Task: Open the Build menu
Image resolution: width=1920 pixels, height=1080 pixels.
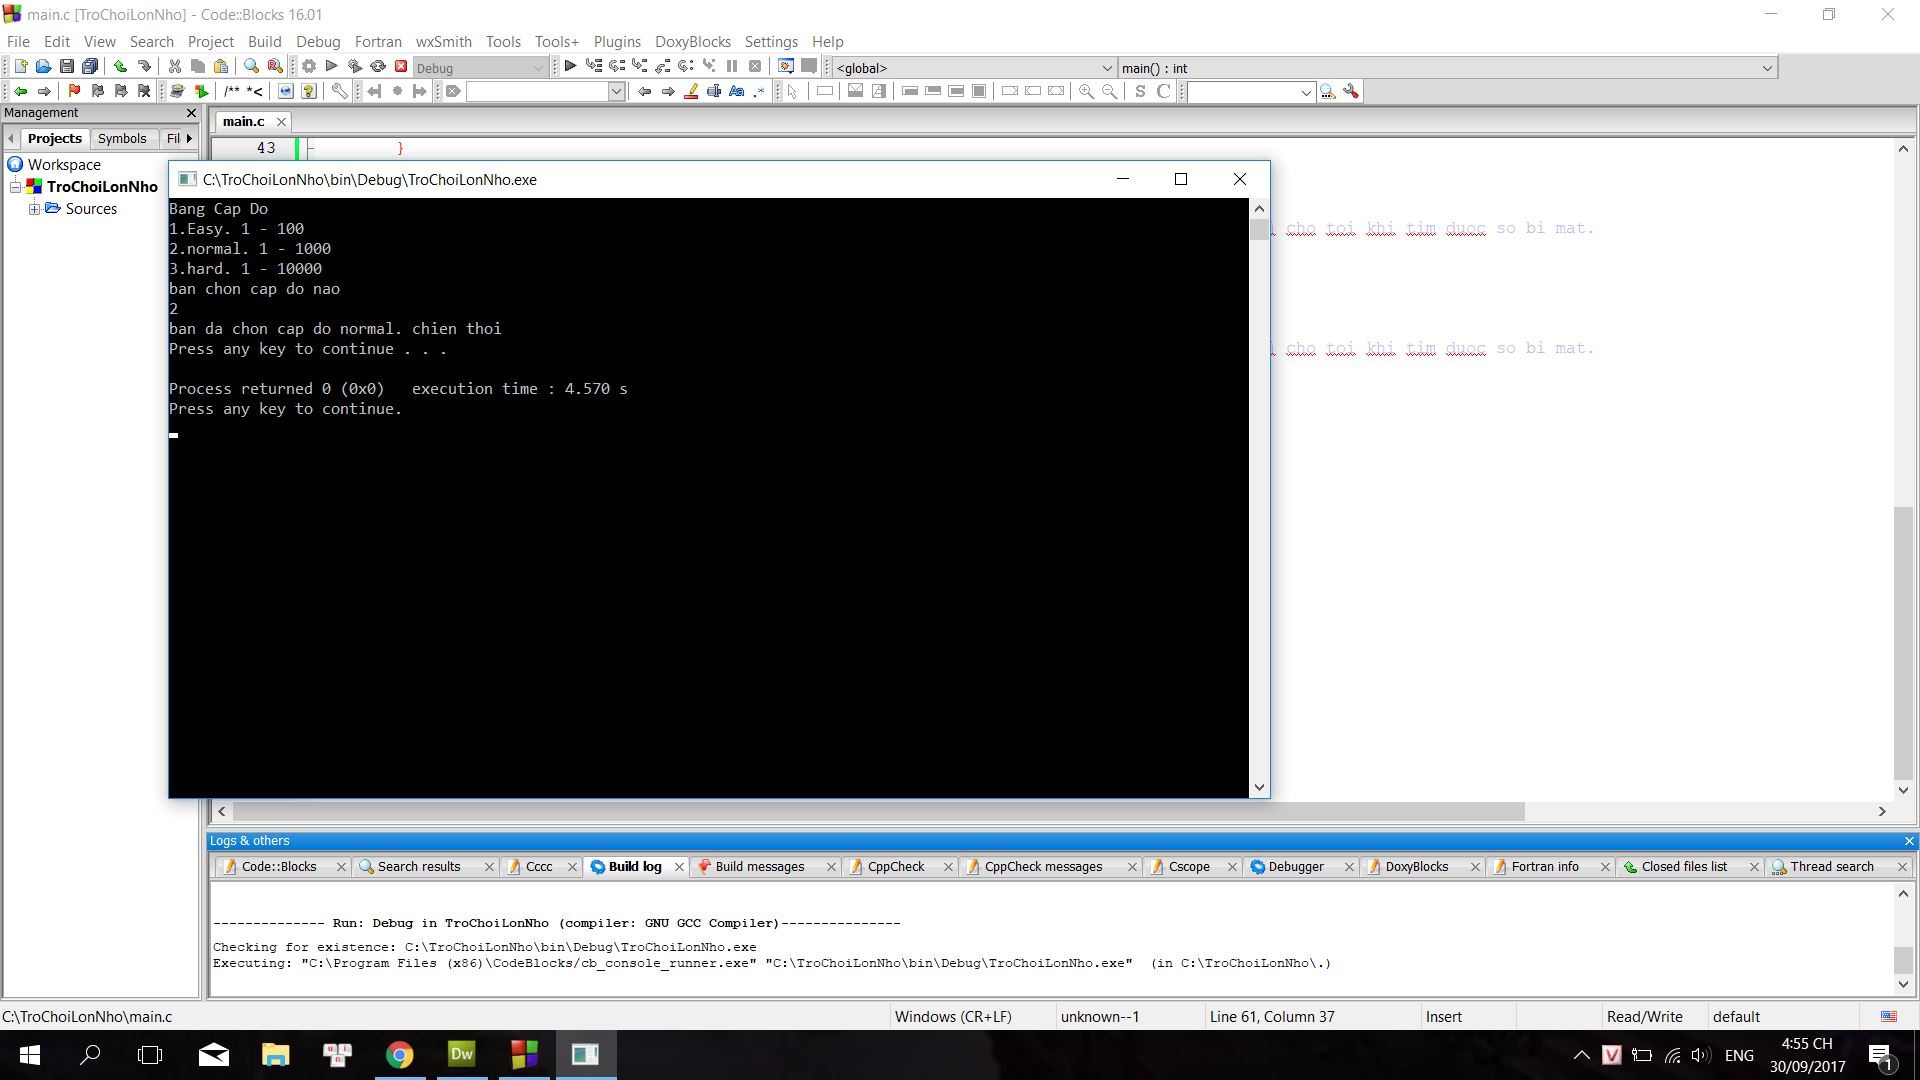Action: coord(264,41)
